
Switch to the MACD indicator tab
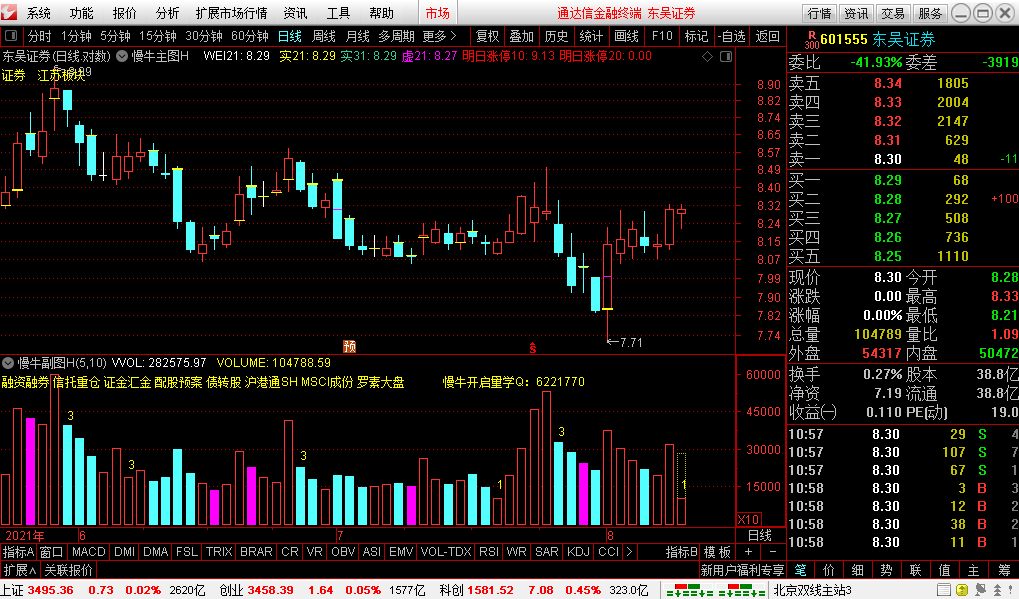point(88,552)
